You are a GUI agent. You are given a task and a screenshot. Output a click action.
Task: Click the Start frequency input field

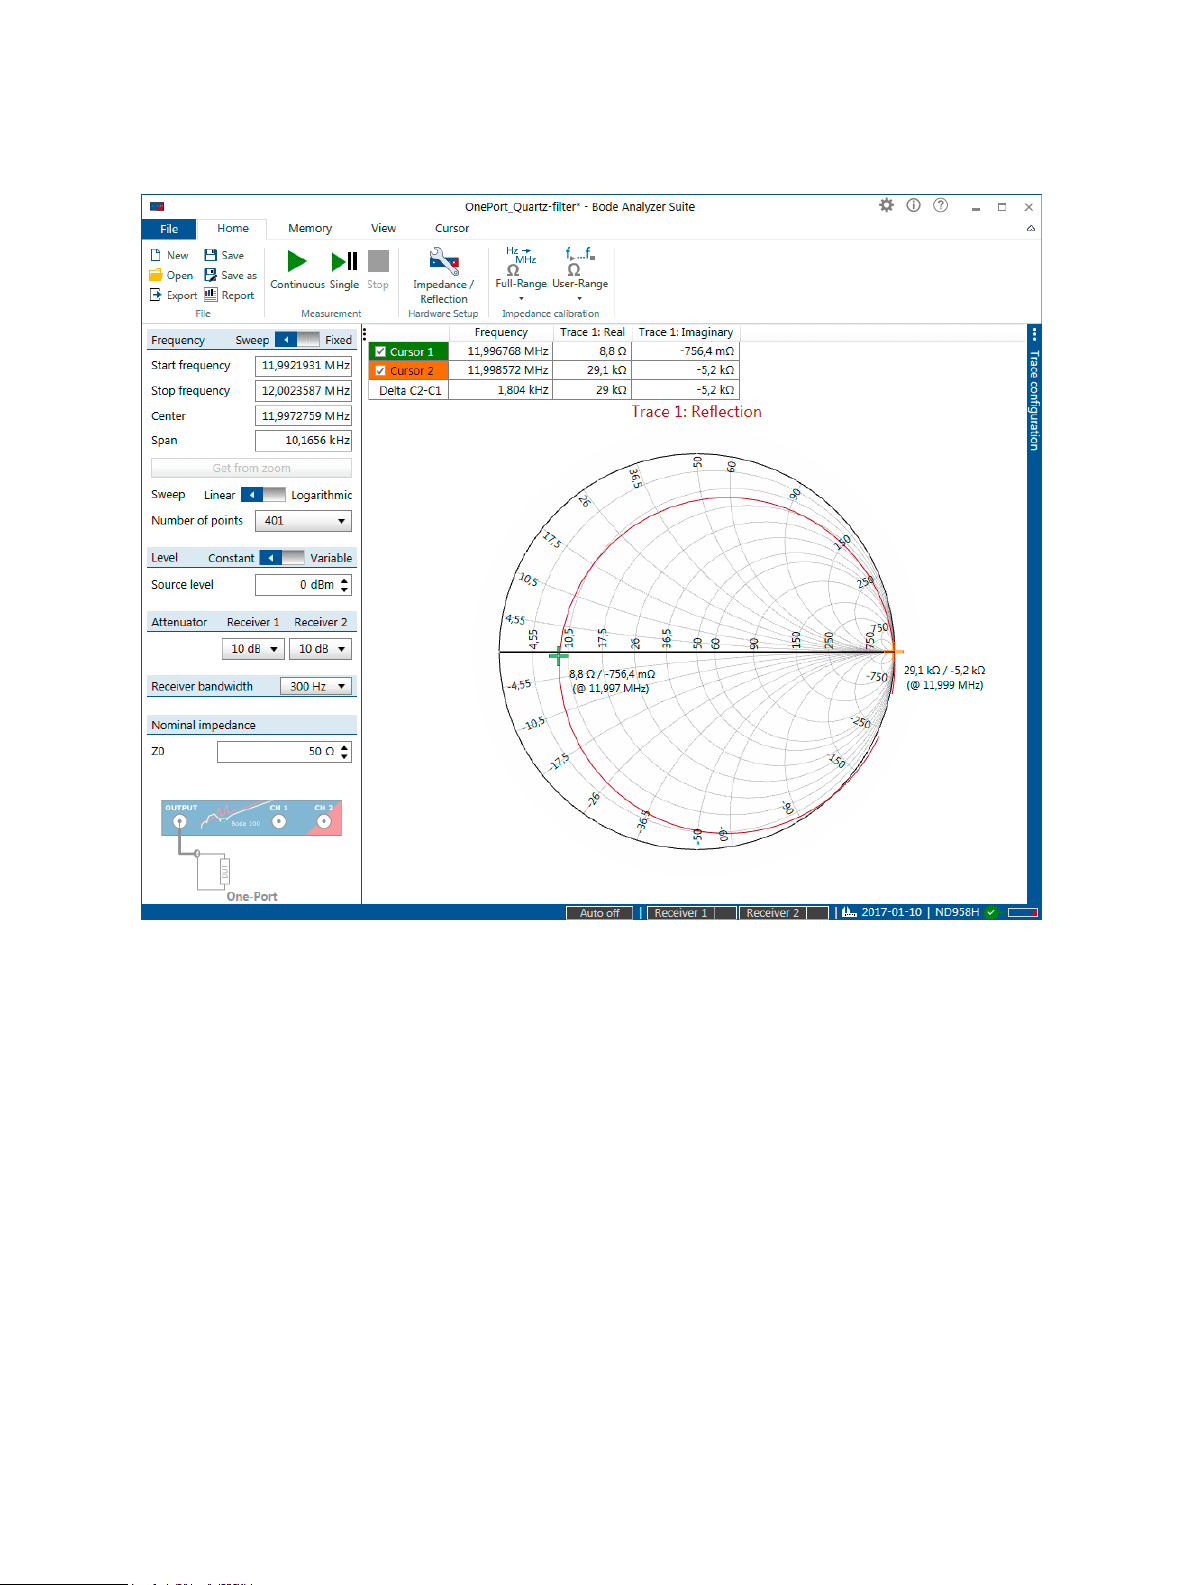303,366
